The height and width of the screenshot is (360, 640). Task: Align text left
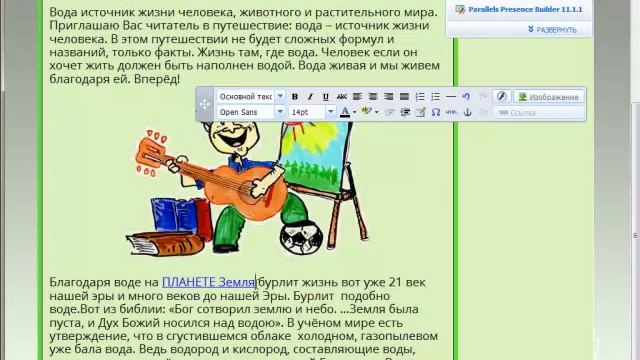tap(357, 97)
